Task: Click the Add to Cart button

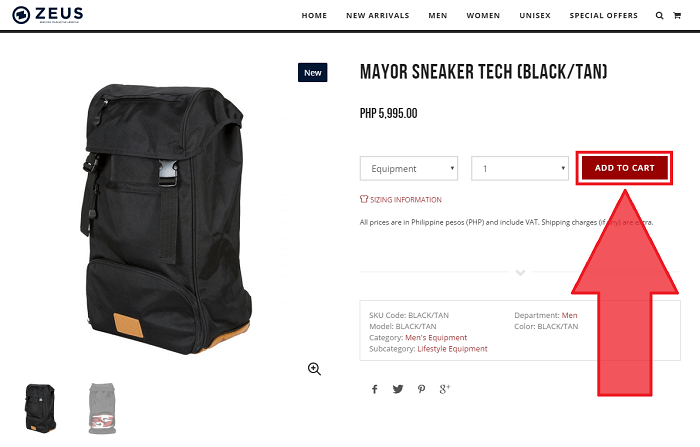Action: click(x=624, y=168)
